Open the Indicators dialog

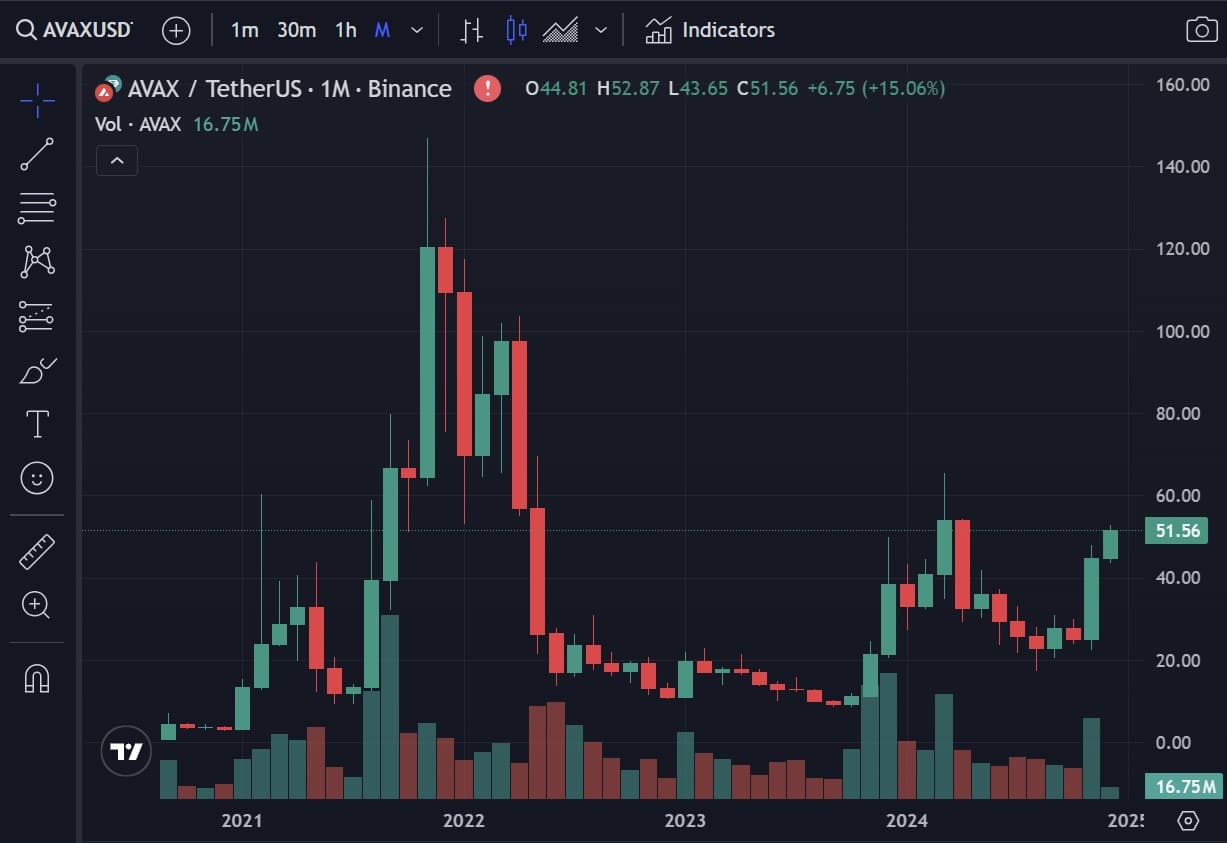[x=710, y=30]
